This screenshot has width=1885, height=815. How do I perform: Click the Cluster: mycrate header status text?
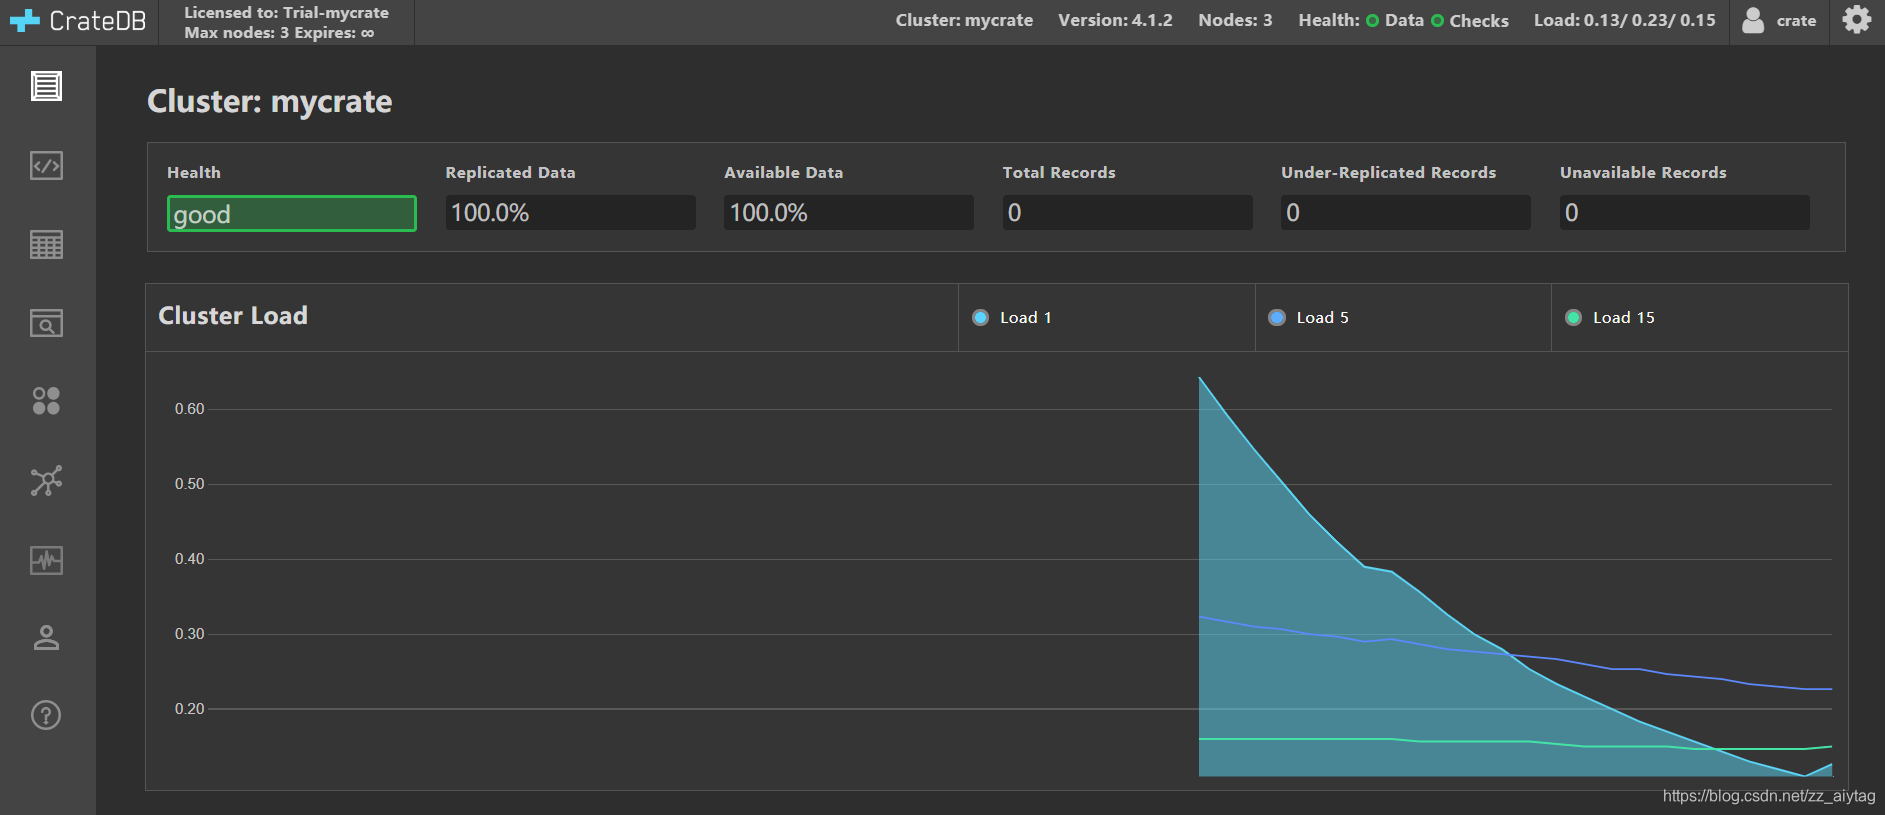964,21
